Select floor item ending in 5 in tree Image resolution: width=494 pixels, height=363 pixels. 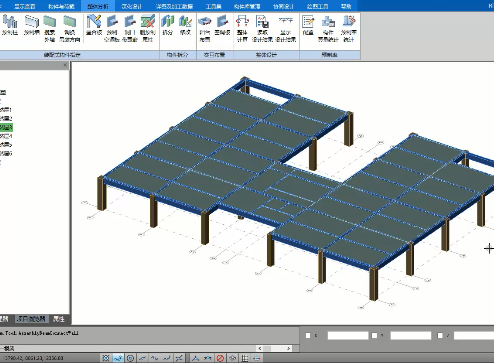[6, 145]
